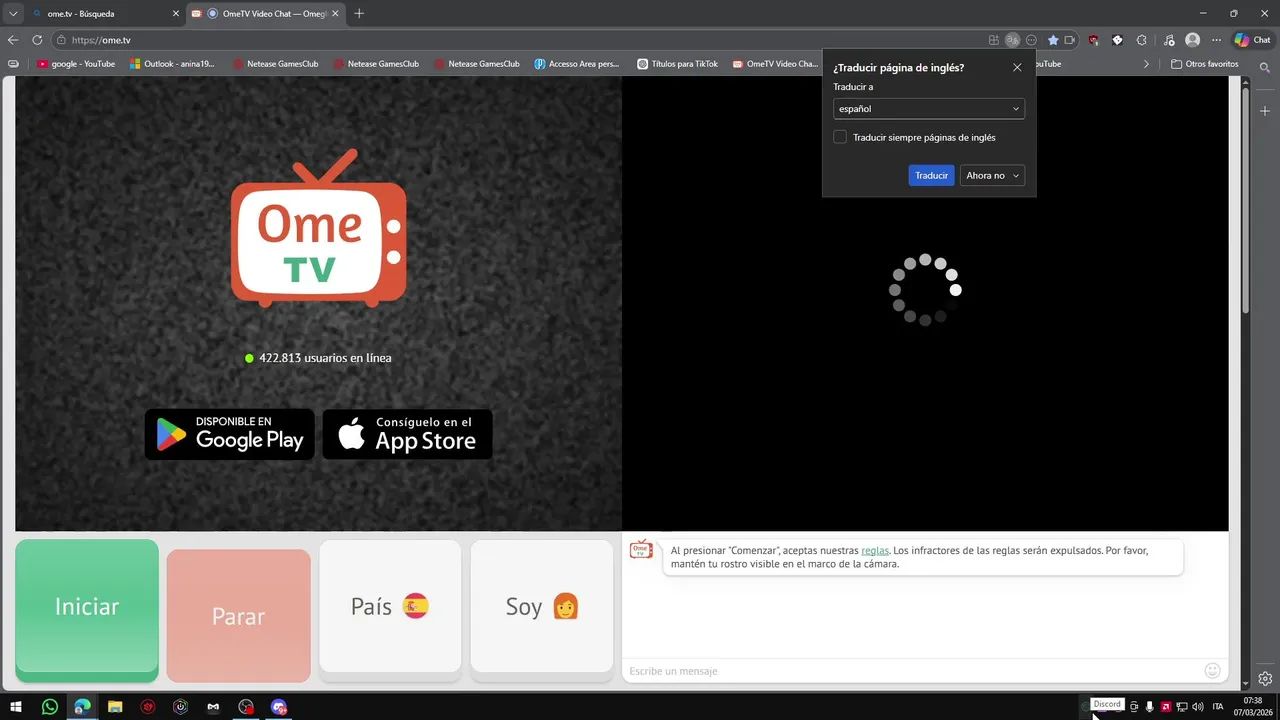Open the App Store download badge
This screenshot has width=1280, height=720.
407,434
